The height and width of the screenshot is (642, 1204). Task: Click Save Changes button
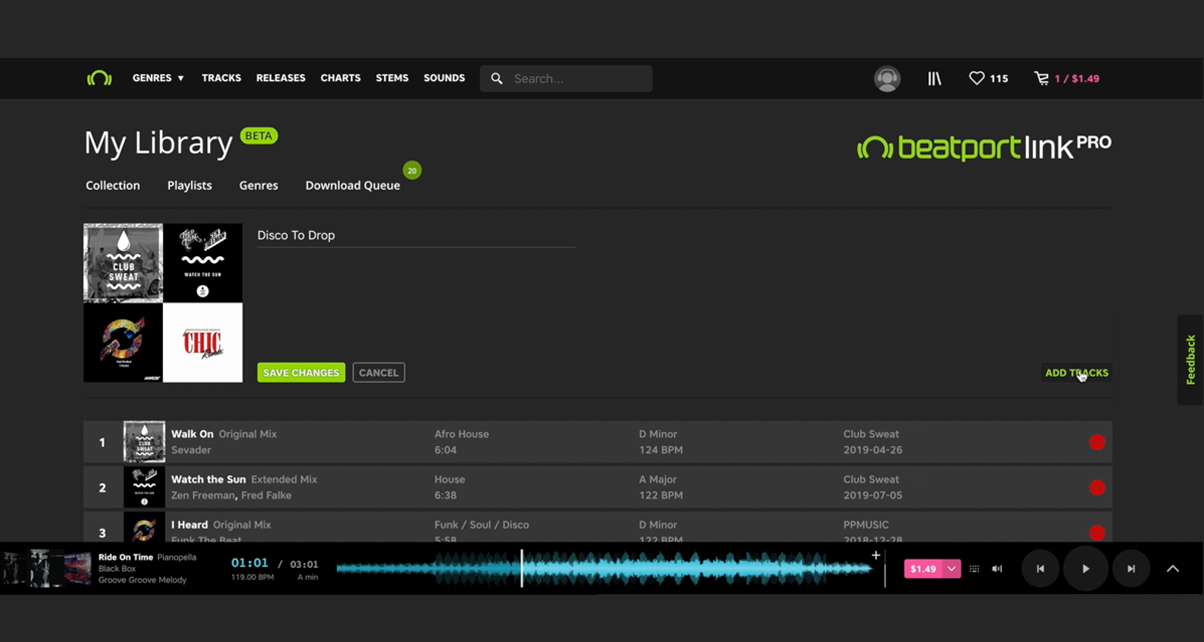pyautogui.click(x=301, y=372)
